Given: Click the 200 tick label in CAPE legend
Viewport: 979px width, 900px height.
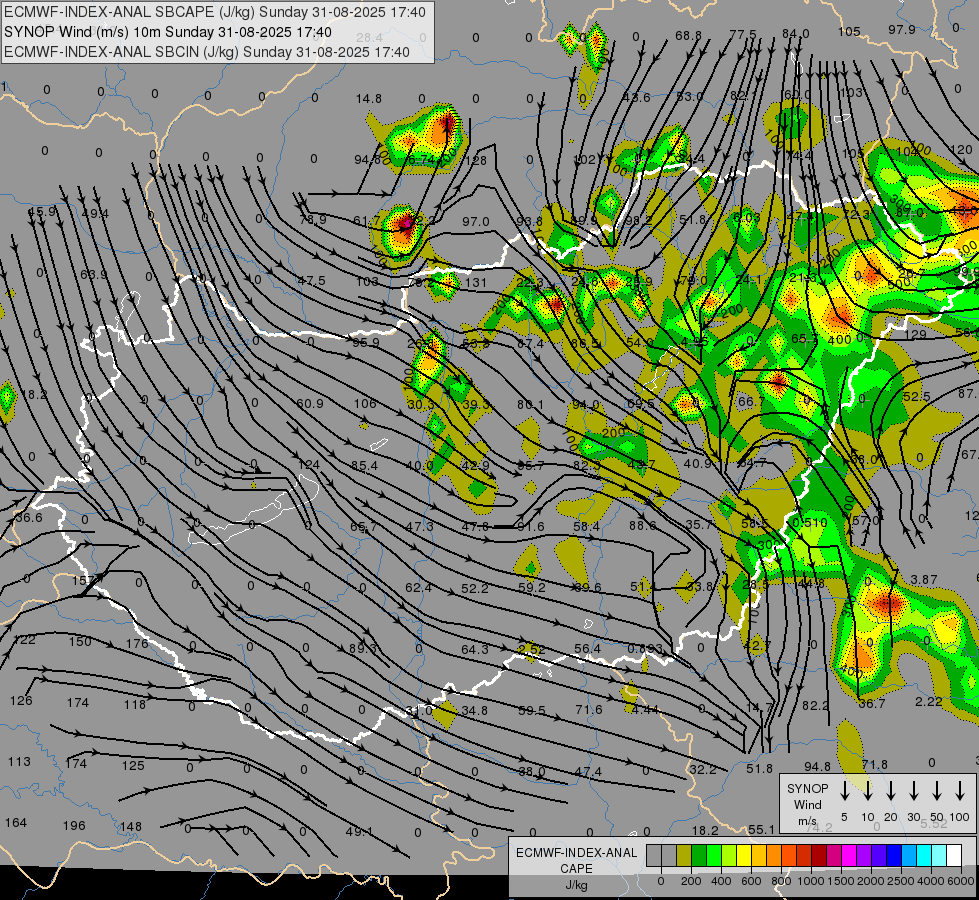Looking at the screenshot, I should (x=691, y=881).
